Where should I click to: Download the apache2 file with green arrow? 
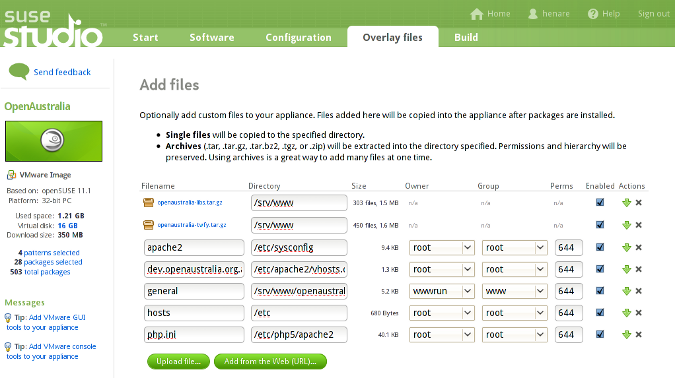tap(626, 247)
